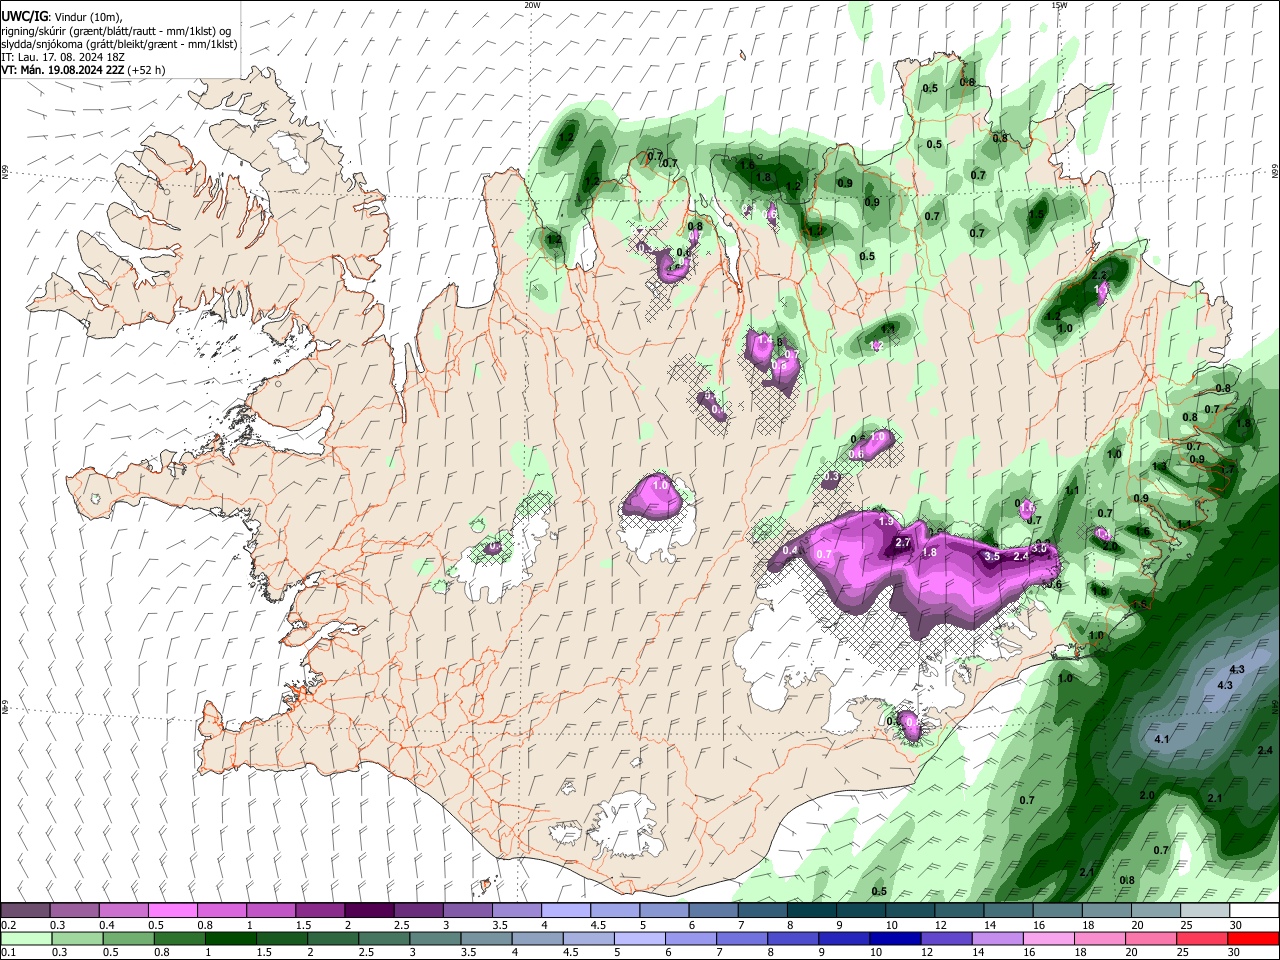Click the '30' label in the lower legend row
This screenshot has height=960, width=1280.
1235,953
